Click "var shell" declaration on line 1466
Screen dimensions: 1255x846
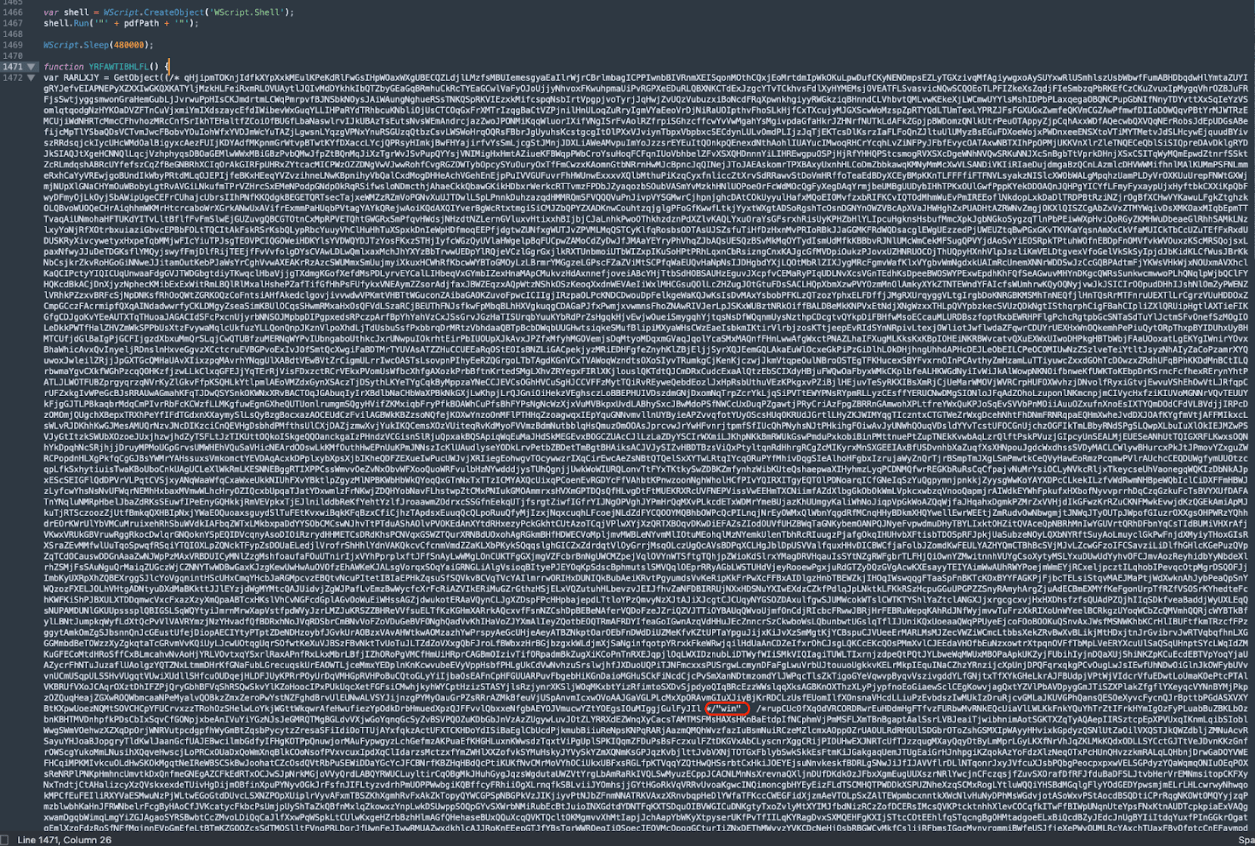click(66, 12)
